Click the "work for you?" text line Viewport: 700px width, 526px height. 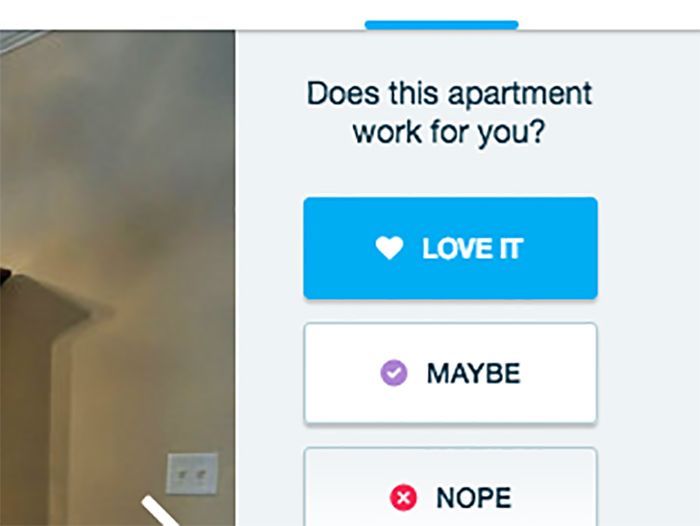[x=449, y=132]
